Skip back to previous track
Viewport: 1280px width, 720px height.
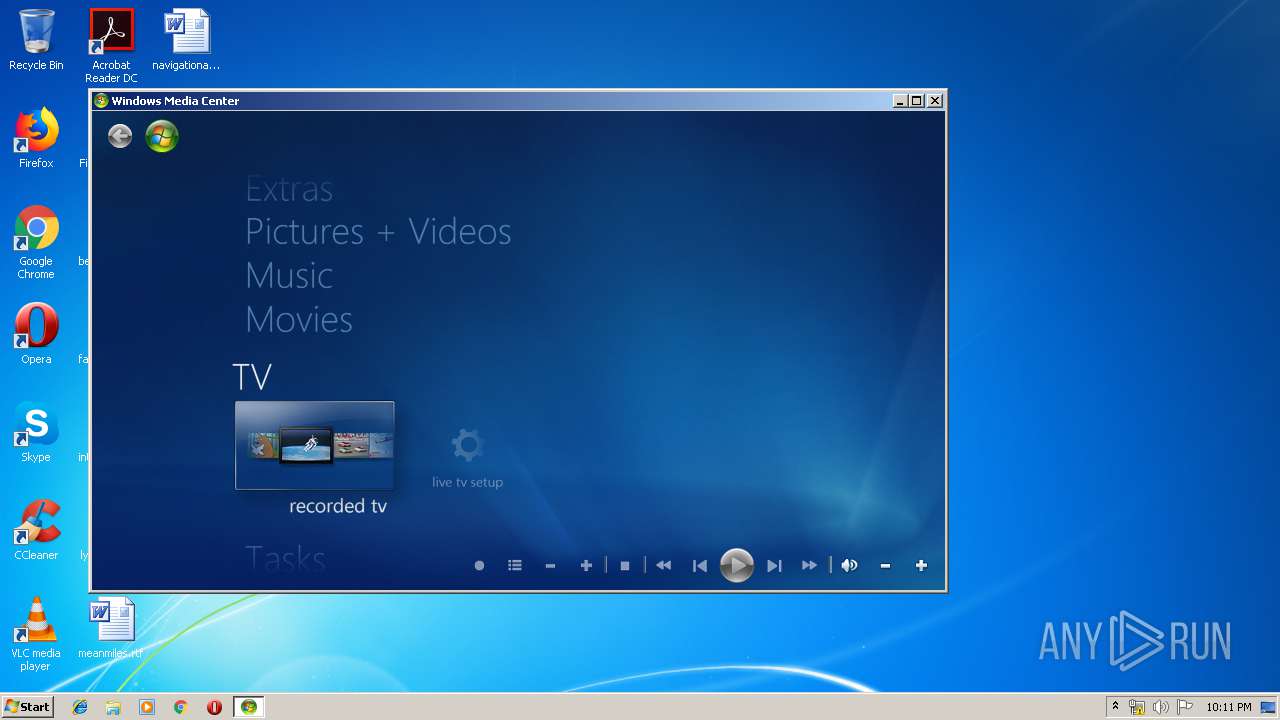click(x=700, y=566)
